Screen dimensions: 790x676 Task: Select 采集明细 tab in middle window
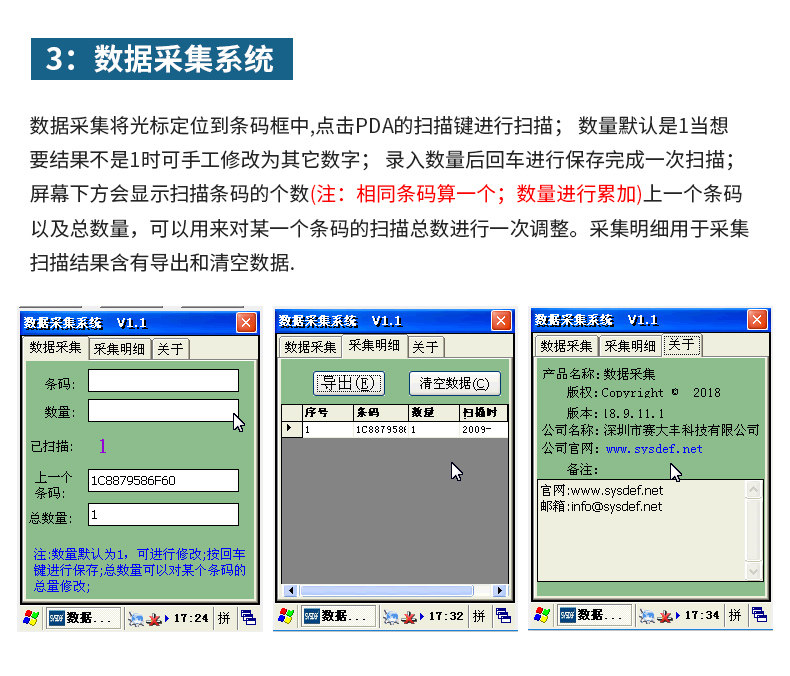tap(374, 346)
